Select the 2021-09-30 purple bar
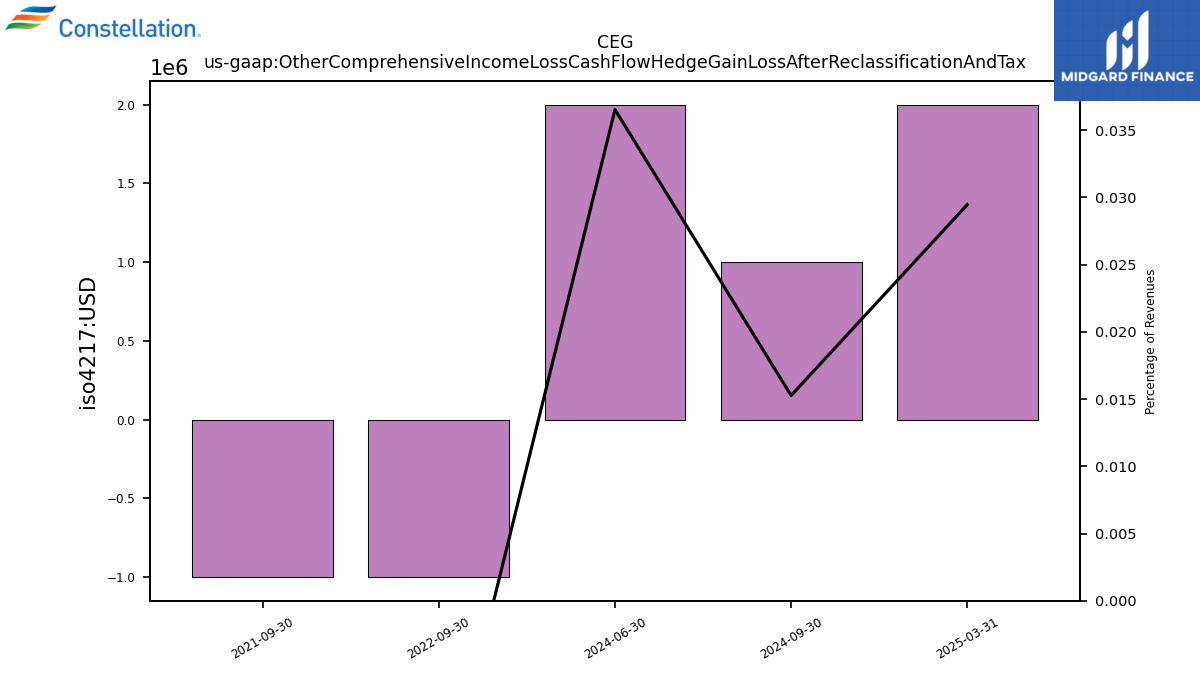 (263, 498)
